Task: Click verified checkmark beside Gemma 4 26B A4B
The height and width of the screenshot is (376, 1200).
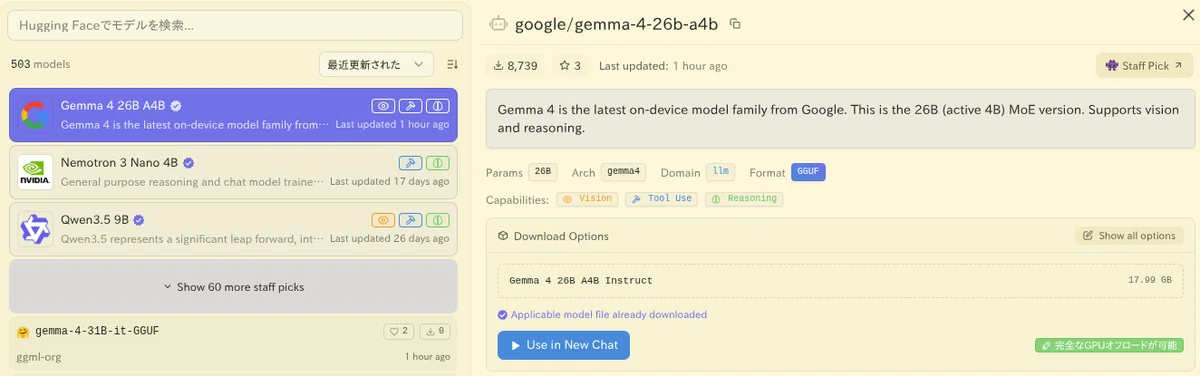Action: [x=176, y=105]
